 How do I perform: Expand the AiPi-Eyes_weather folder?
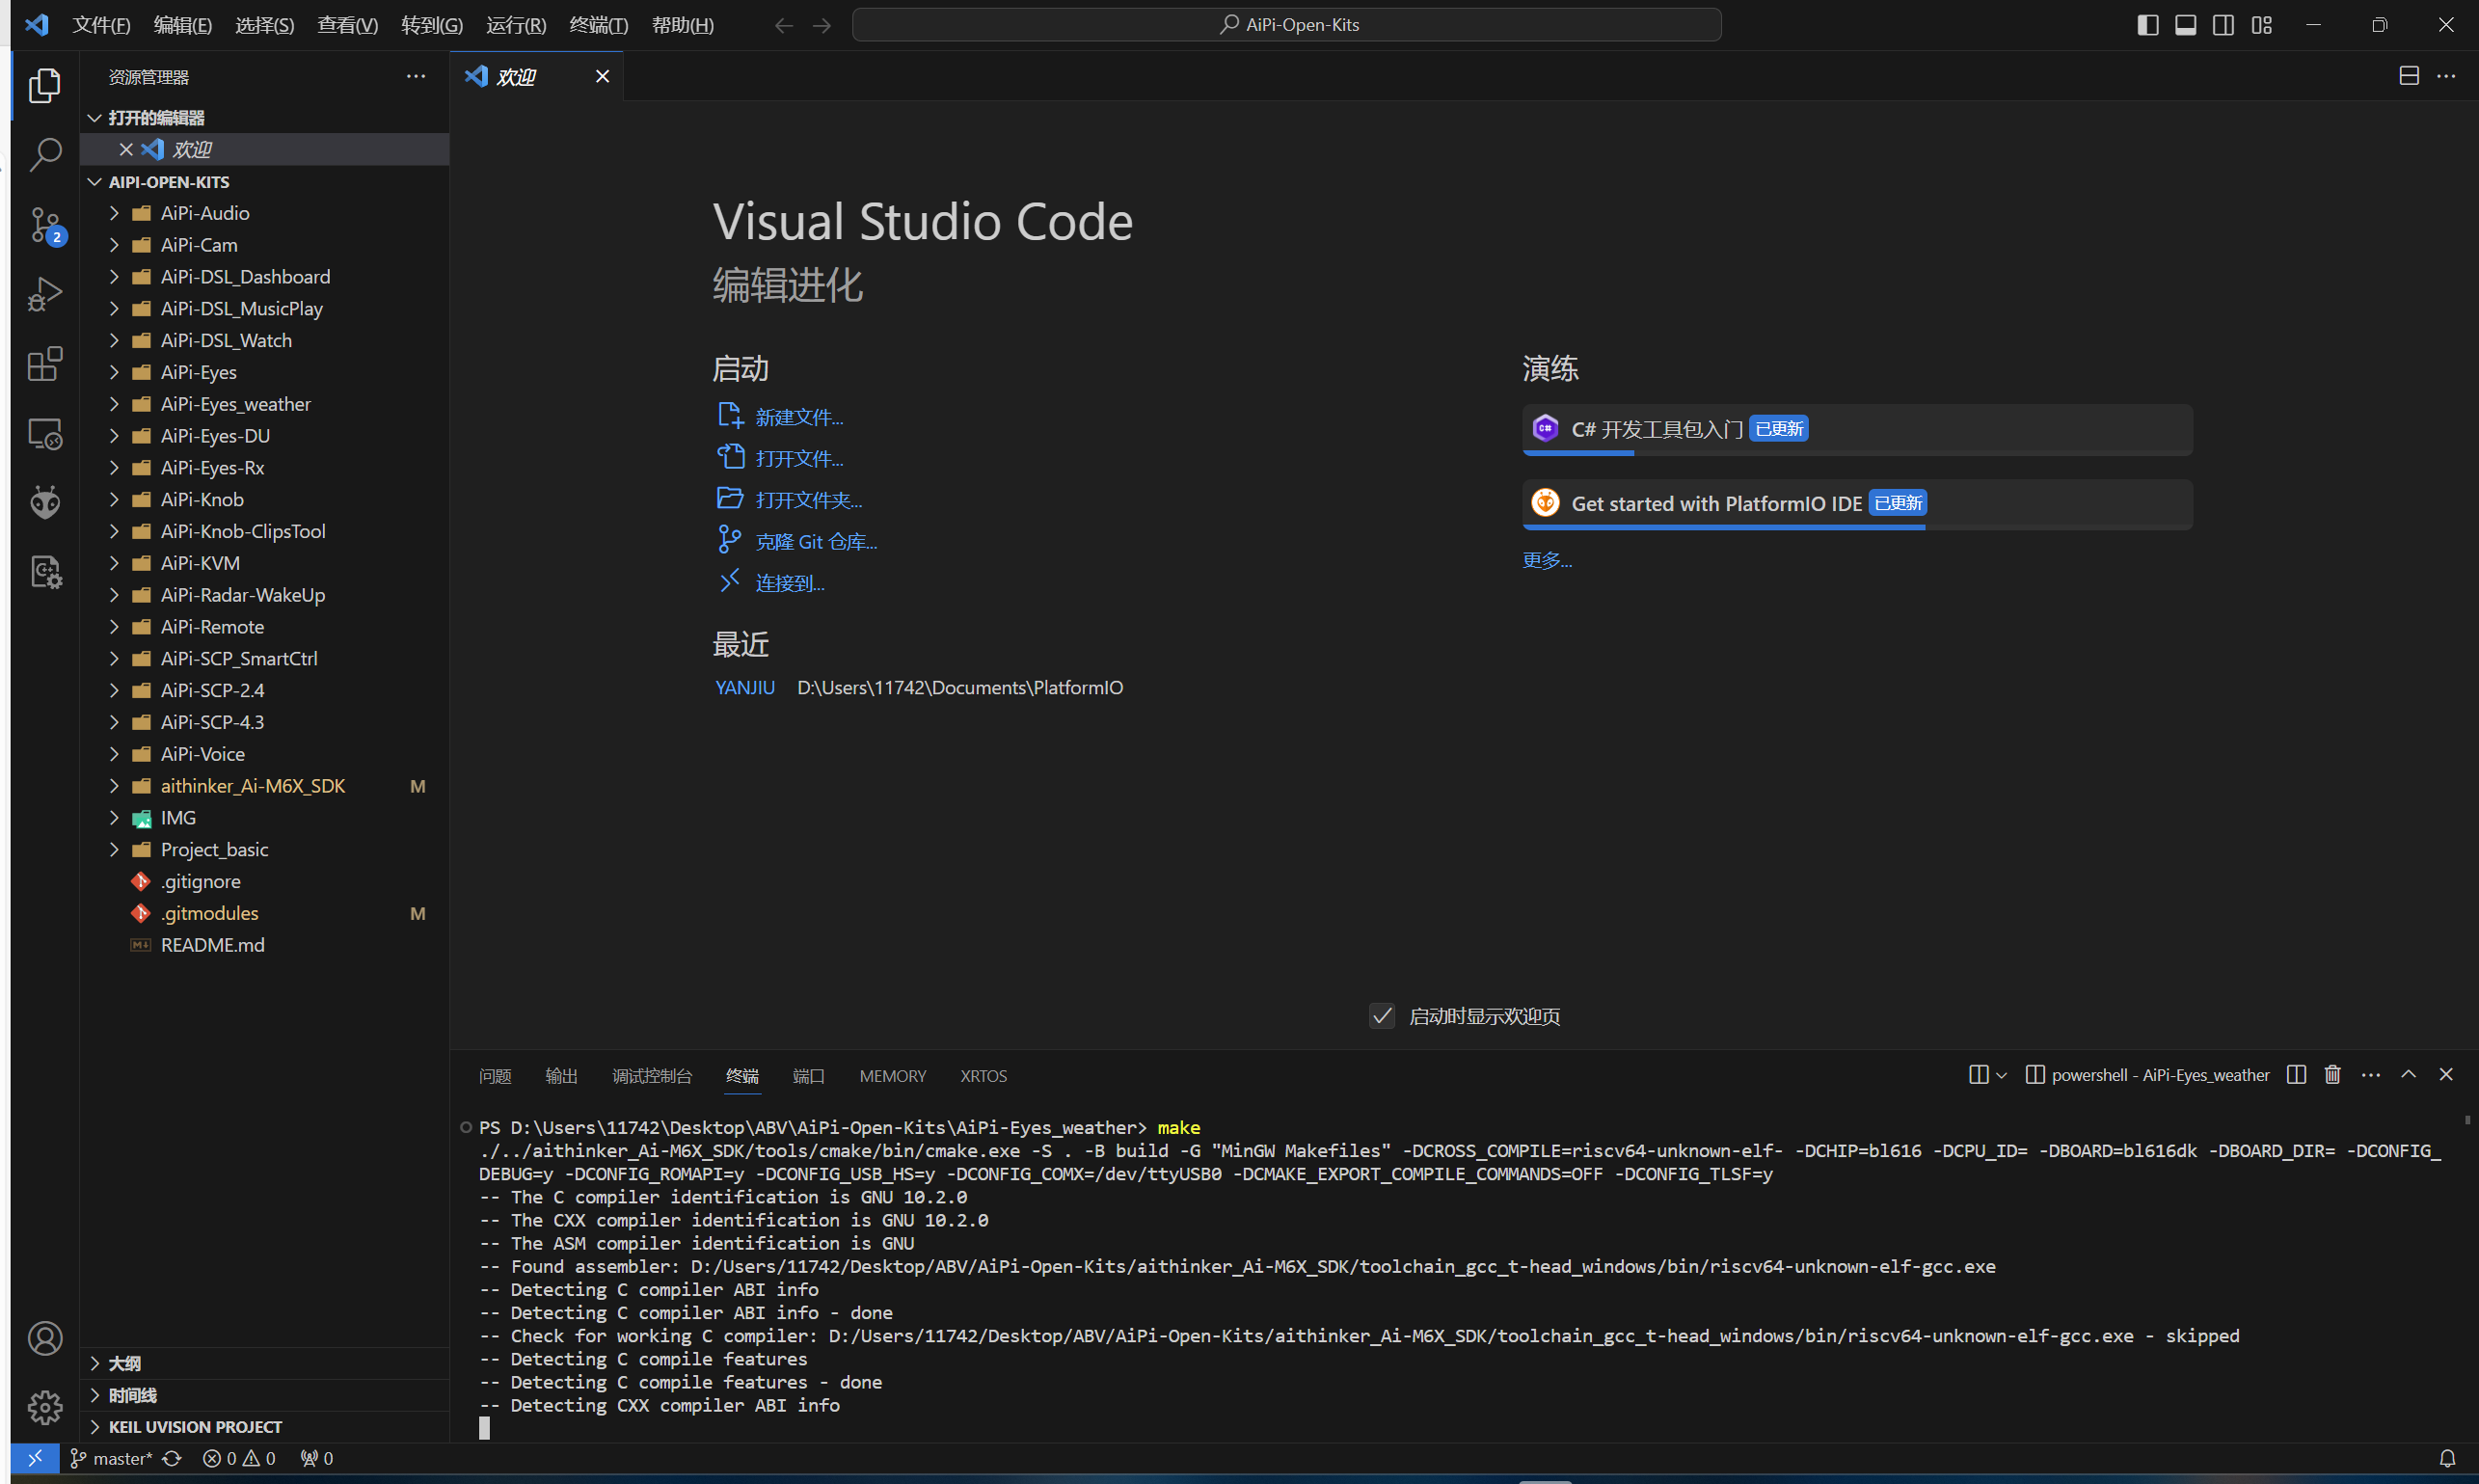point(264,404)
